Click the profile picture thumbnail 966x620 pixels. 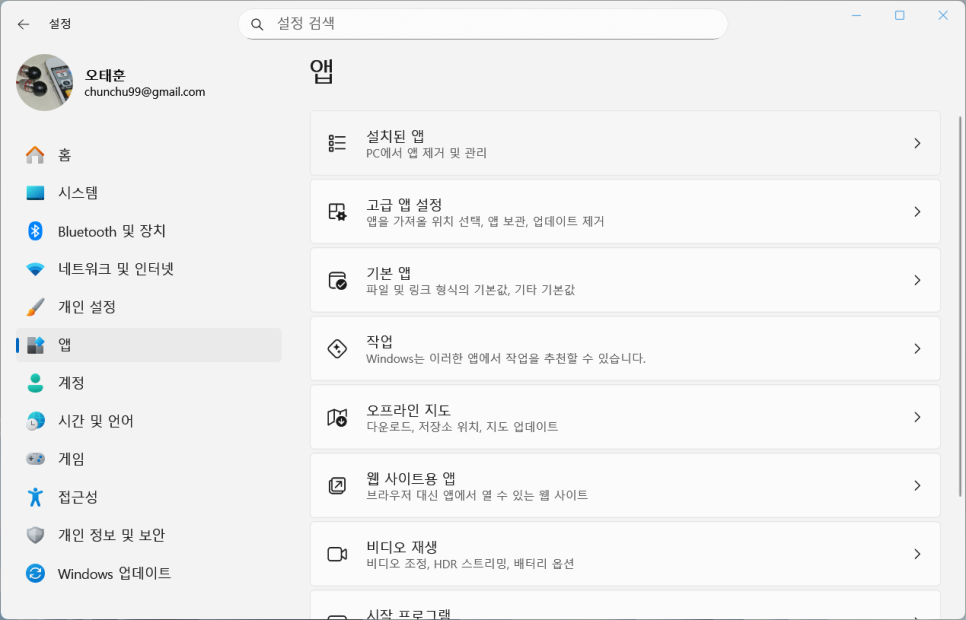44,83
